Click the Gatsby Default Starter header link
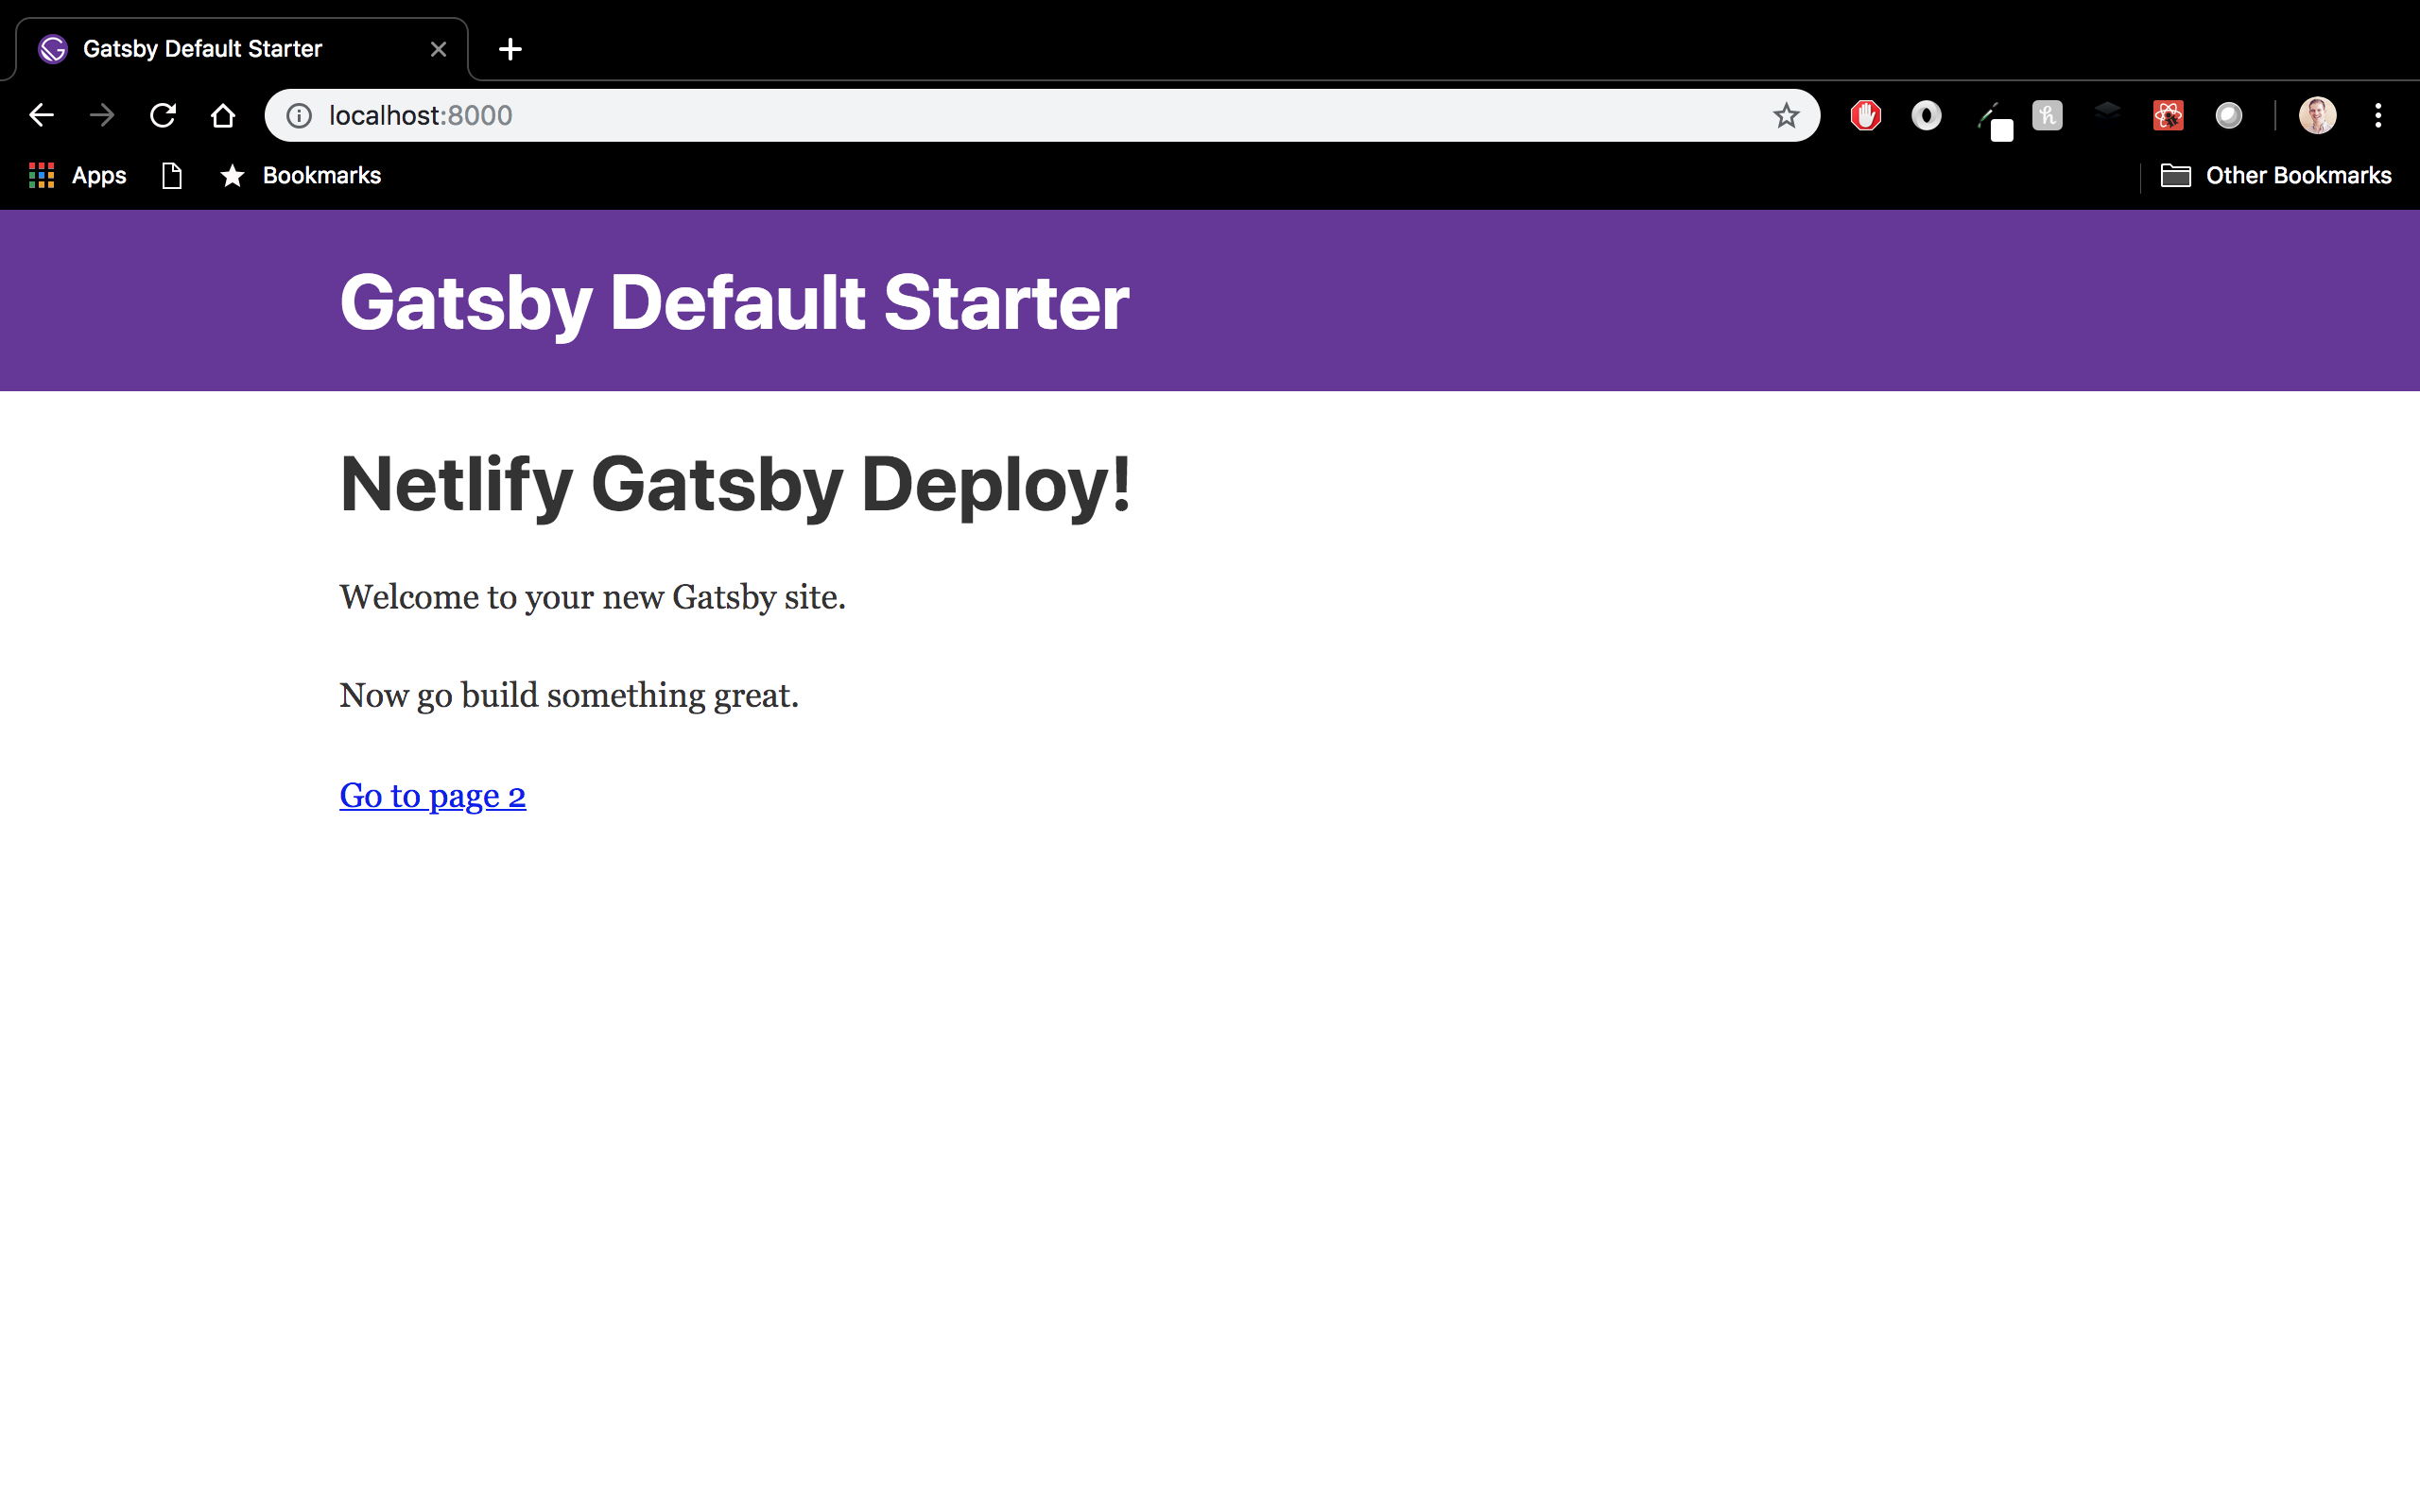Viewport: 2420px width, 1512px height. point(734,302)
